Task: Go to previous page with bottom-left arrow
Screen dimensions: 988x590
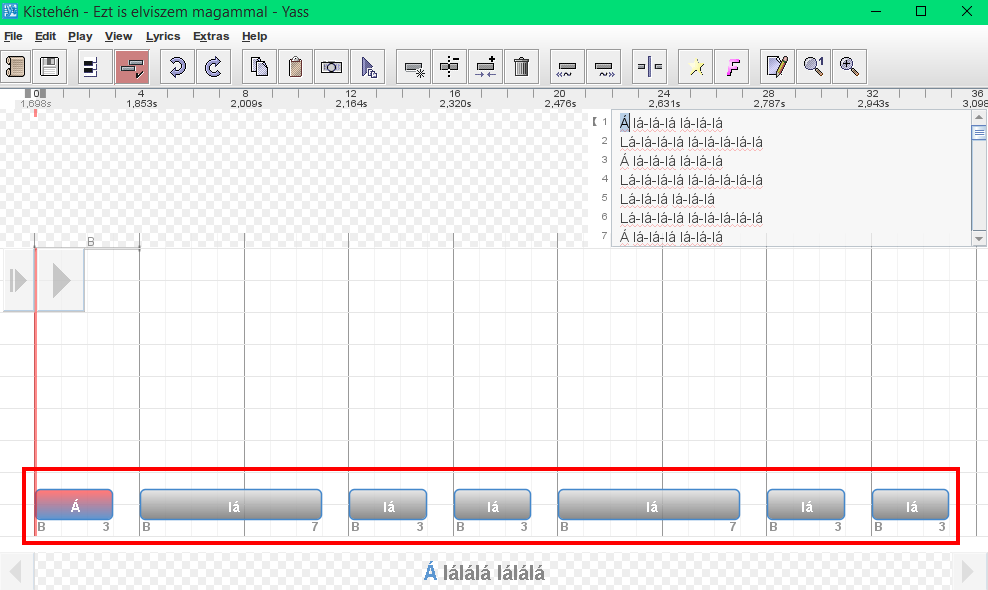Action: (x=15, y=572)
